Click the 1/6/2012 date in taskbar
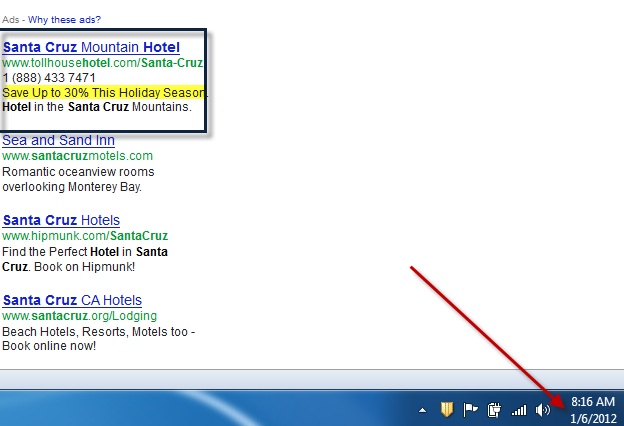 (x=593, y=418)
